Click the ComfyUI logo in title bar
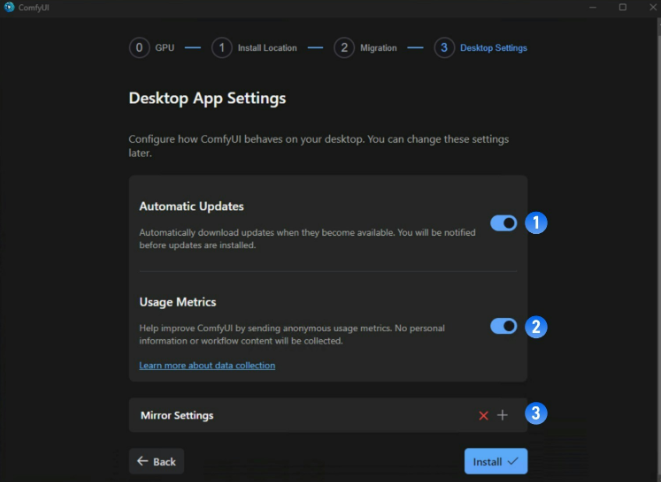 tap(9, 7)
